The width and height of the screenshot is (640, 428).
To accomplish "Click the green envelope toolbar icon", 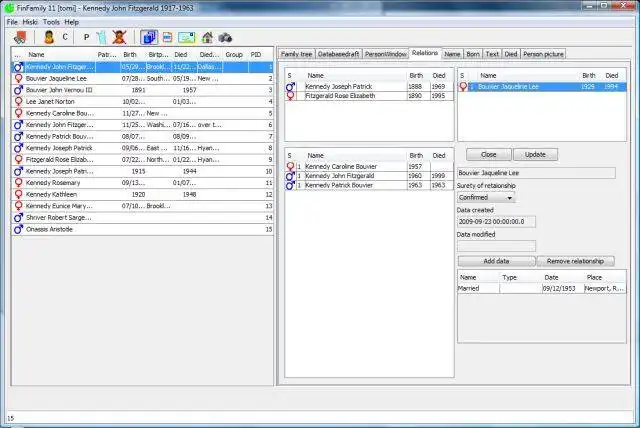I will [x=187, y=38].
